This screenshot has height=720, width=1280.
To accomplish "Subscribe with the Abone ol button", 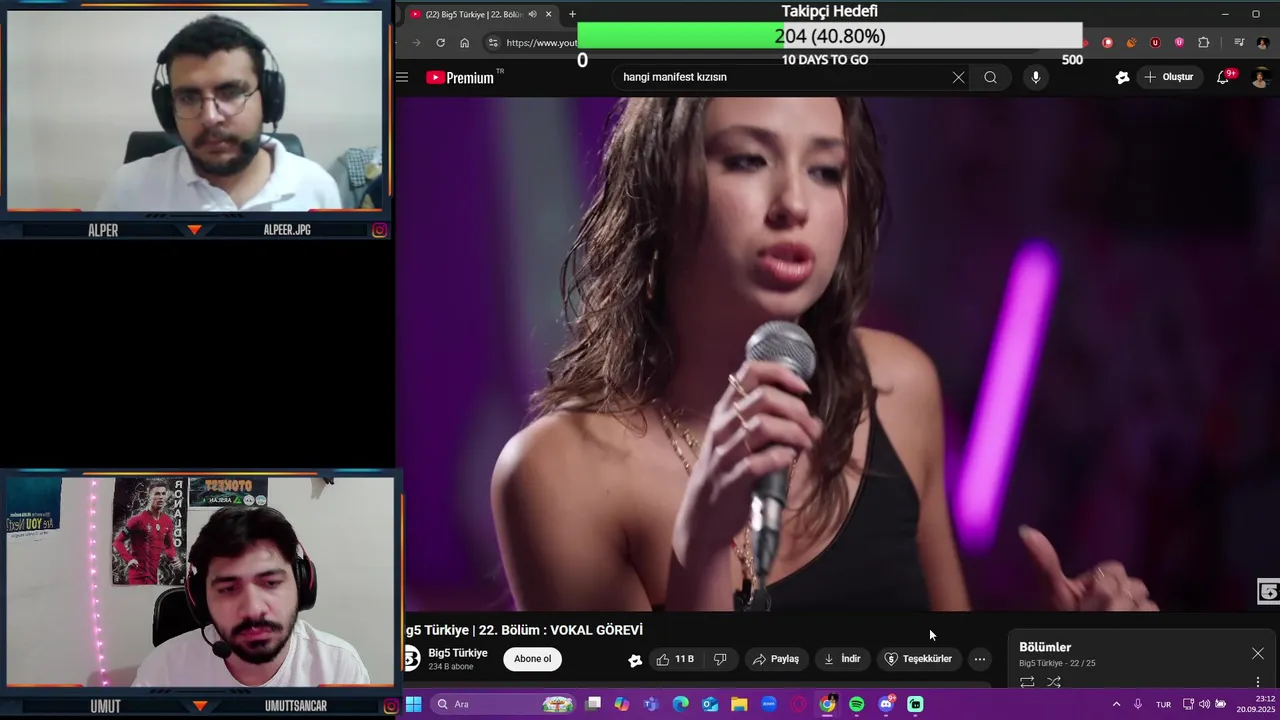I will (x=532, y=659).
